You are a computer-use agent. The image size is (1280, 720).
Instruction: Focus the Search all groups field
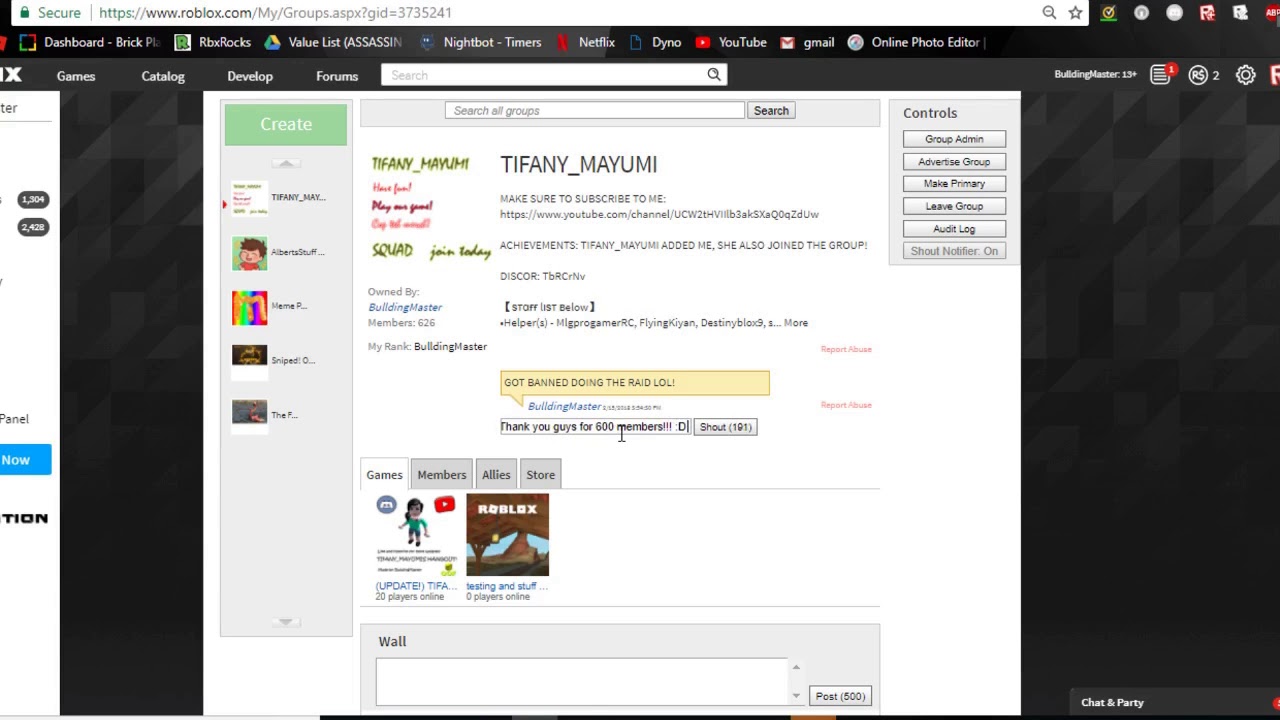pos(595,111)
